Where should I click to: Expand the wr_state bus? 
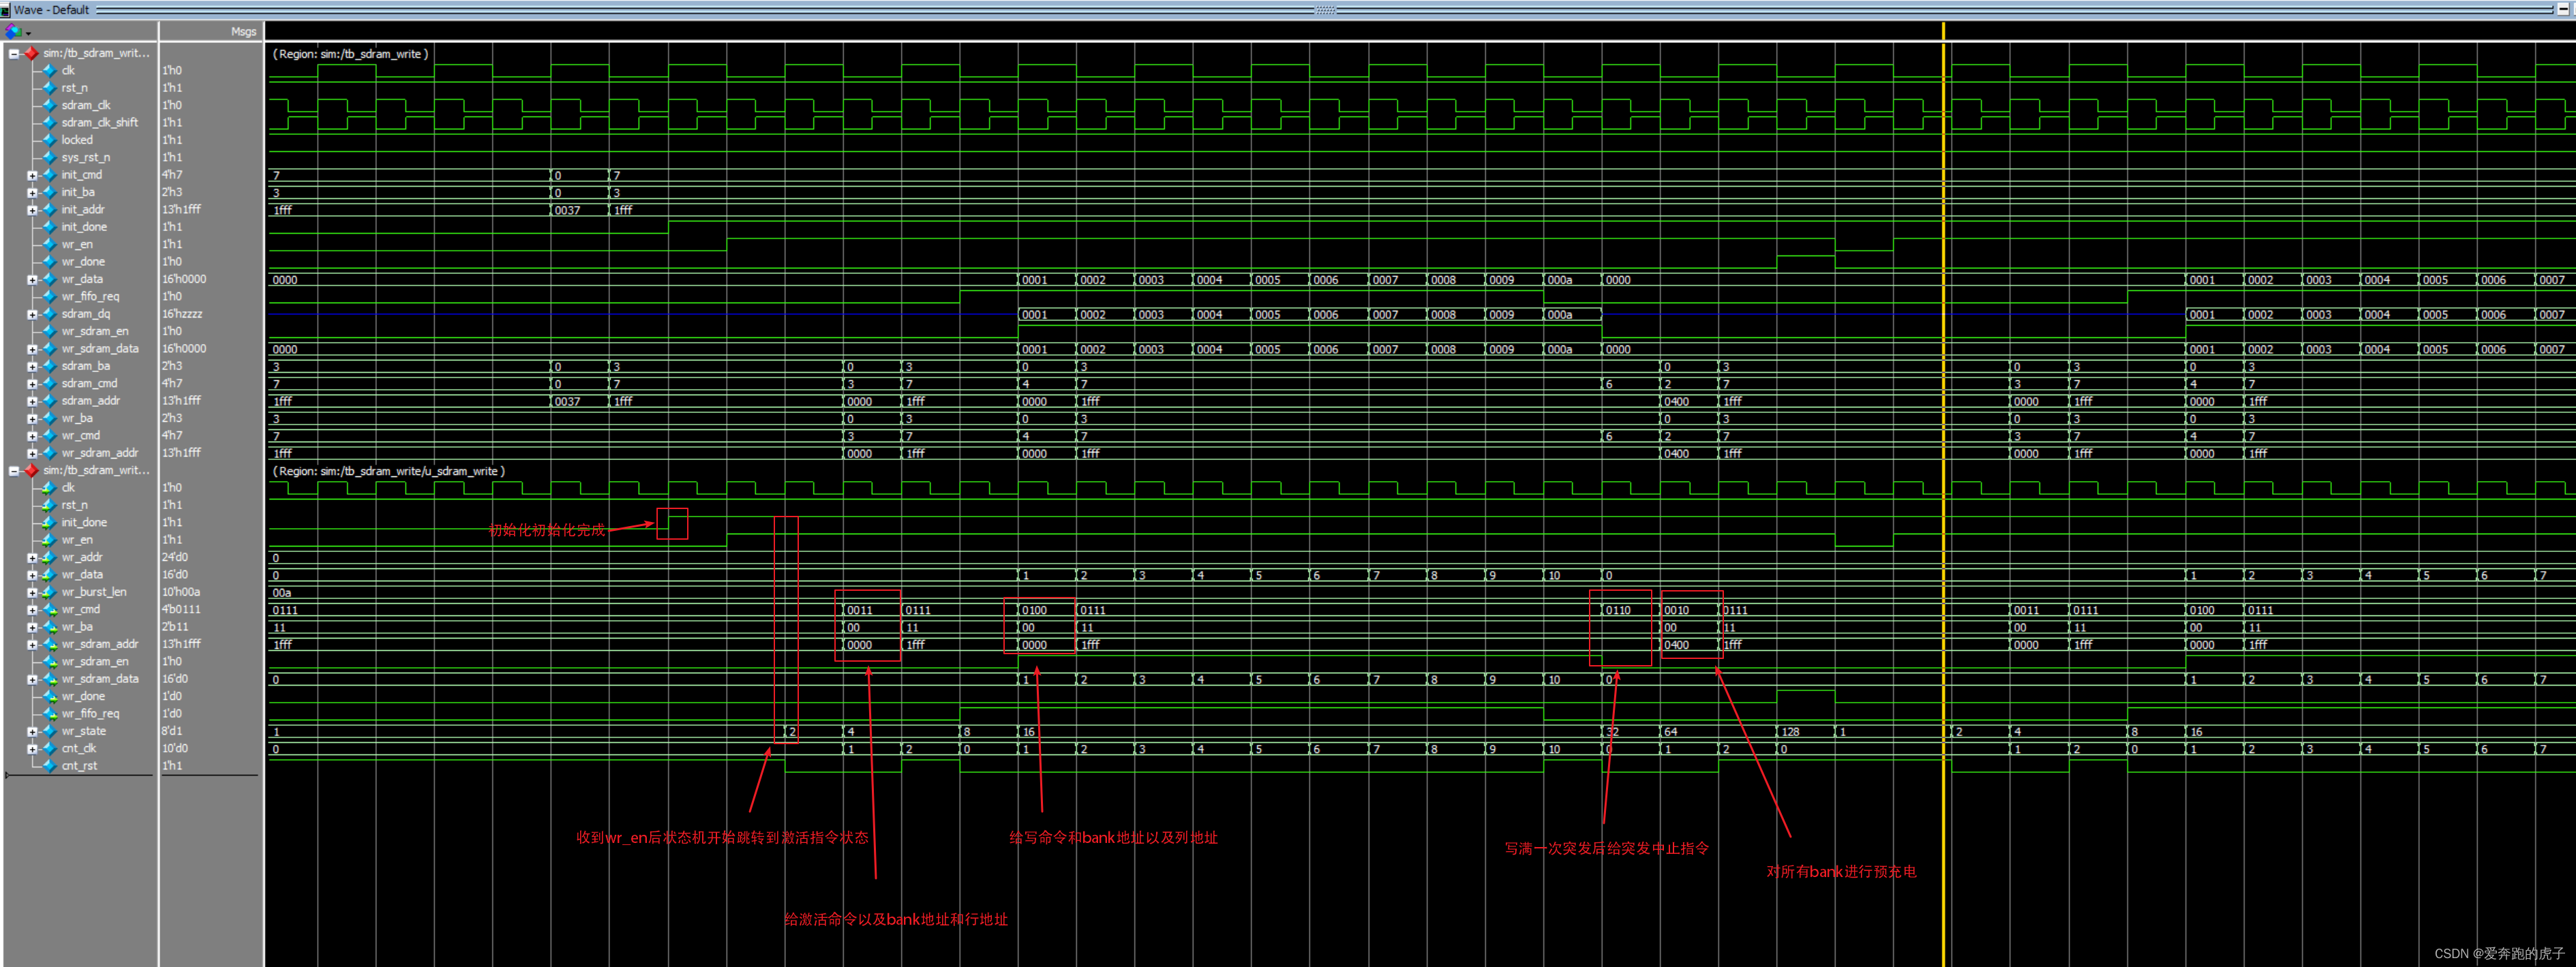32,731
